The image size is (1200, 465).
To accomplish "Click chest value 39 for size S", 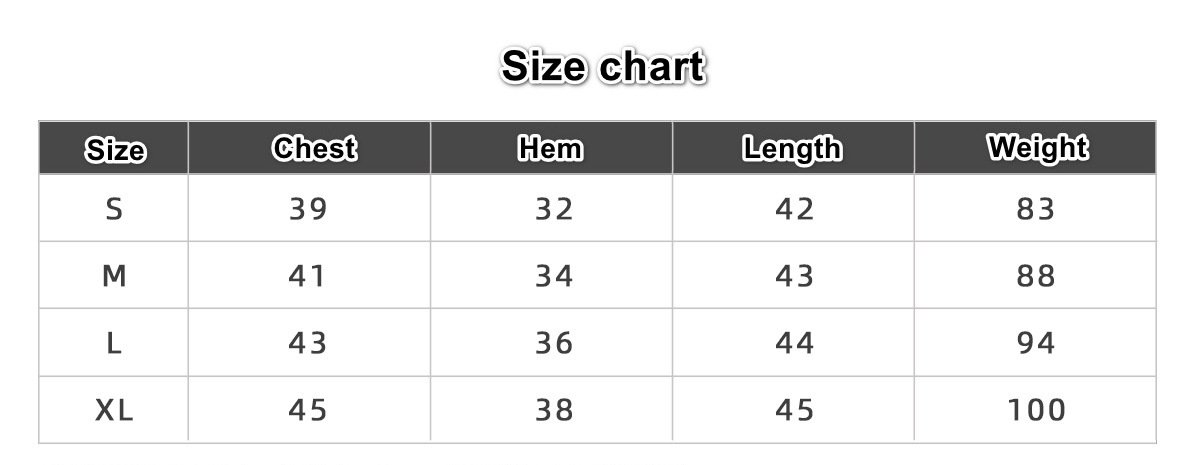I will click(x=308, y=209).
